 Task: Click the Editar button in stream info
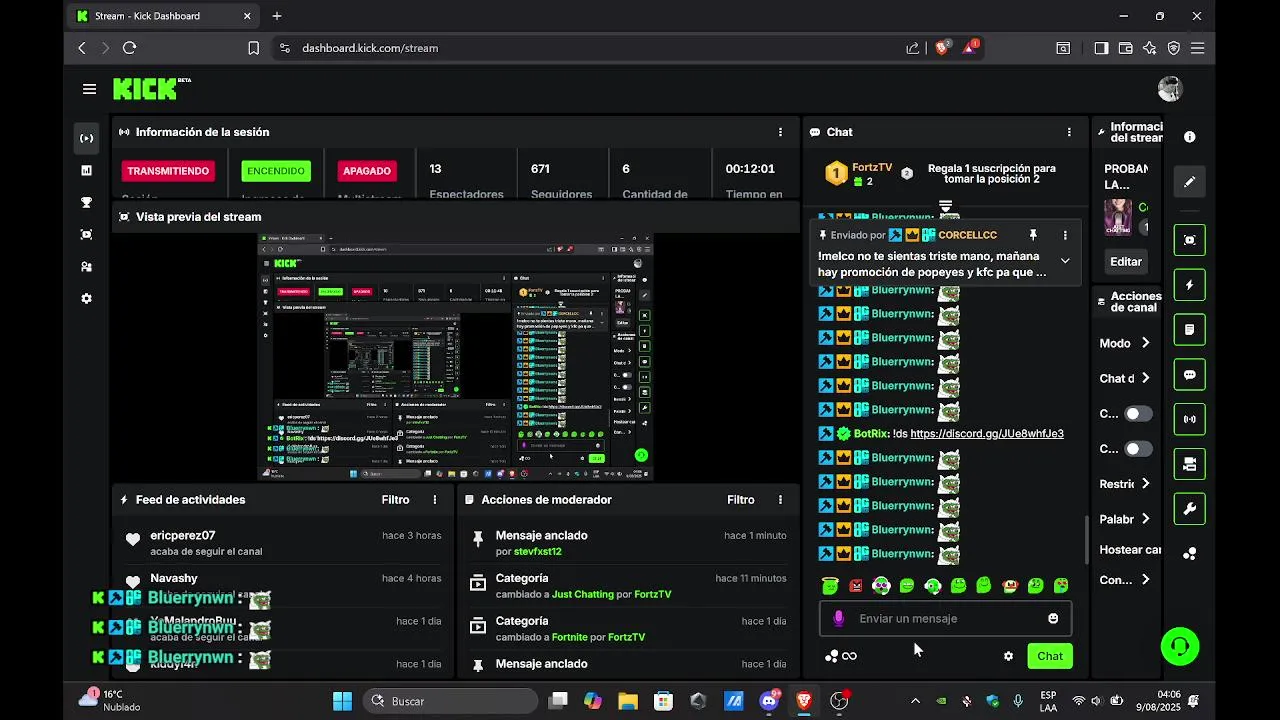tap(1125, 261)
